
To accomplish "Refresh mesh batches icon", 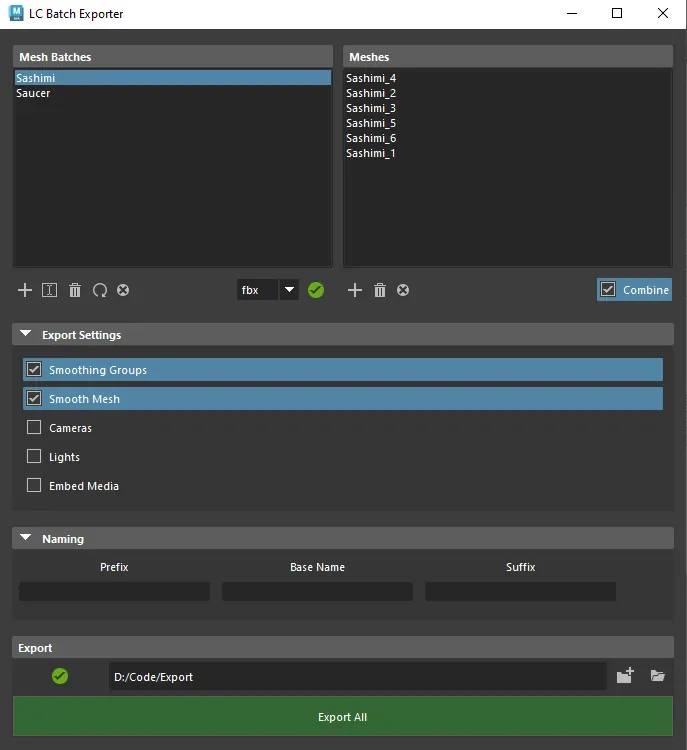I will [x=100, y=290].
